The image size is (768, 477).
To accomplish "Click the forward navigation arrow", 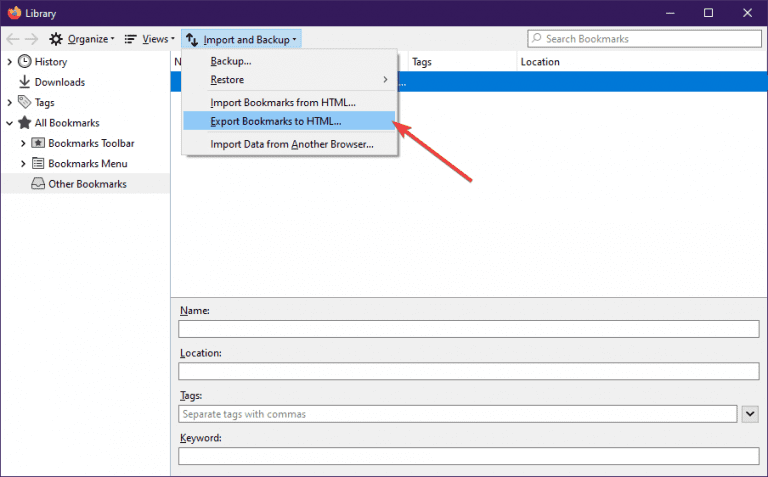I will 32,39.
